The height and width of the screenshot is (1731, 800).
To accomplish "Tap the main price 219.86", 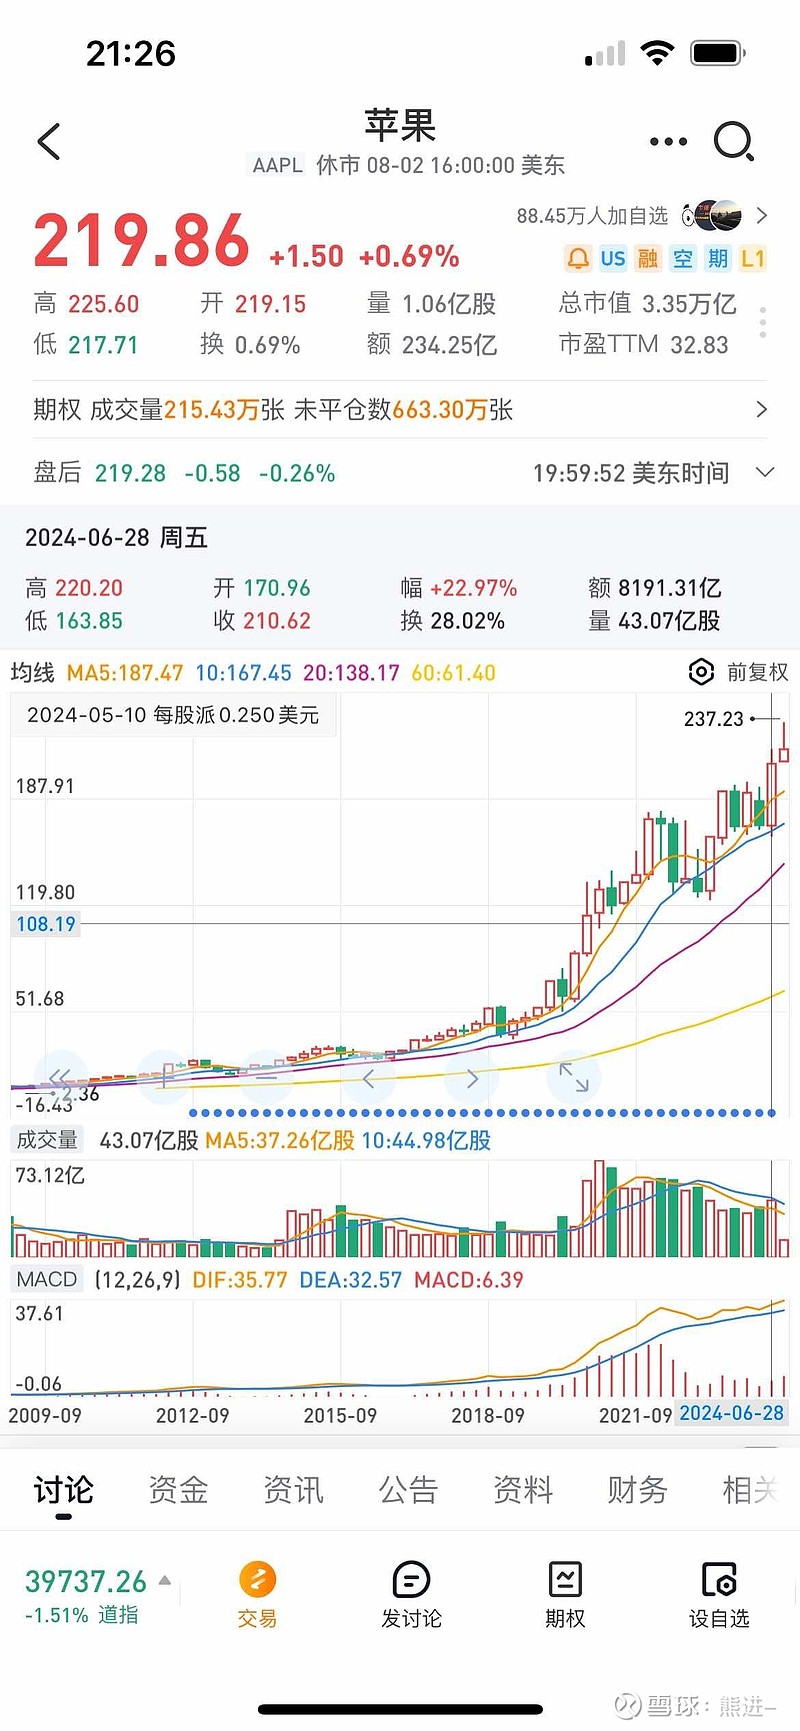I will pyautogui.click(x=141, y=241).
